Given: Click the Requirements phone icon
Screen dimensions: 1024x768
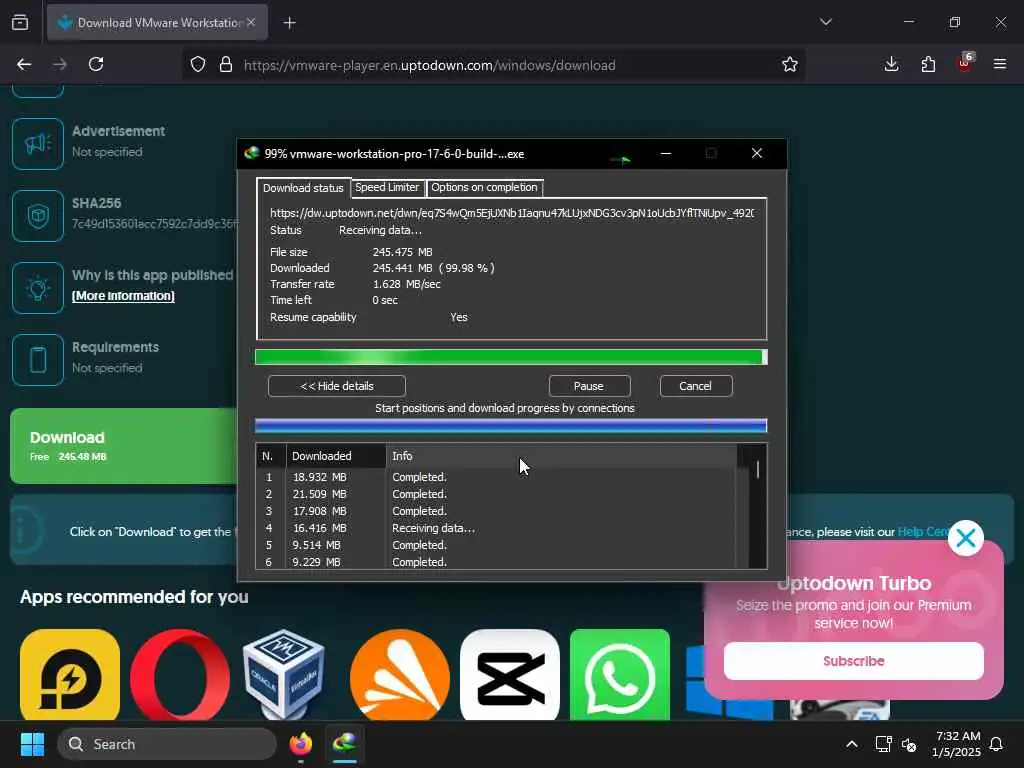Looking at the screenshot, I should coord(38,360).
